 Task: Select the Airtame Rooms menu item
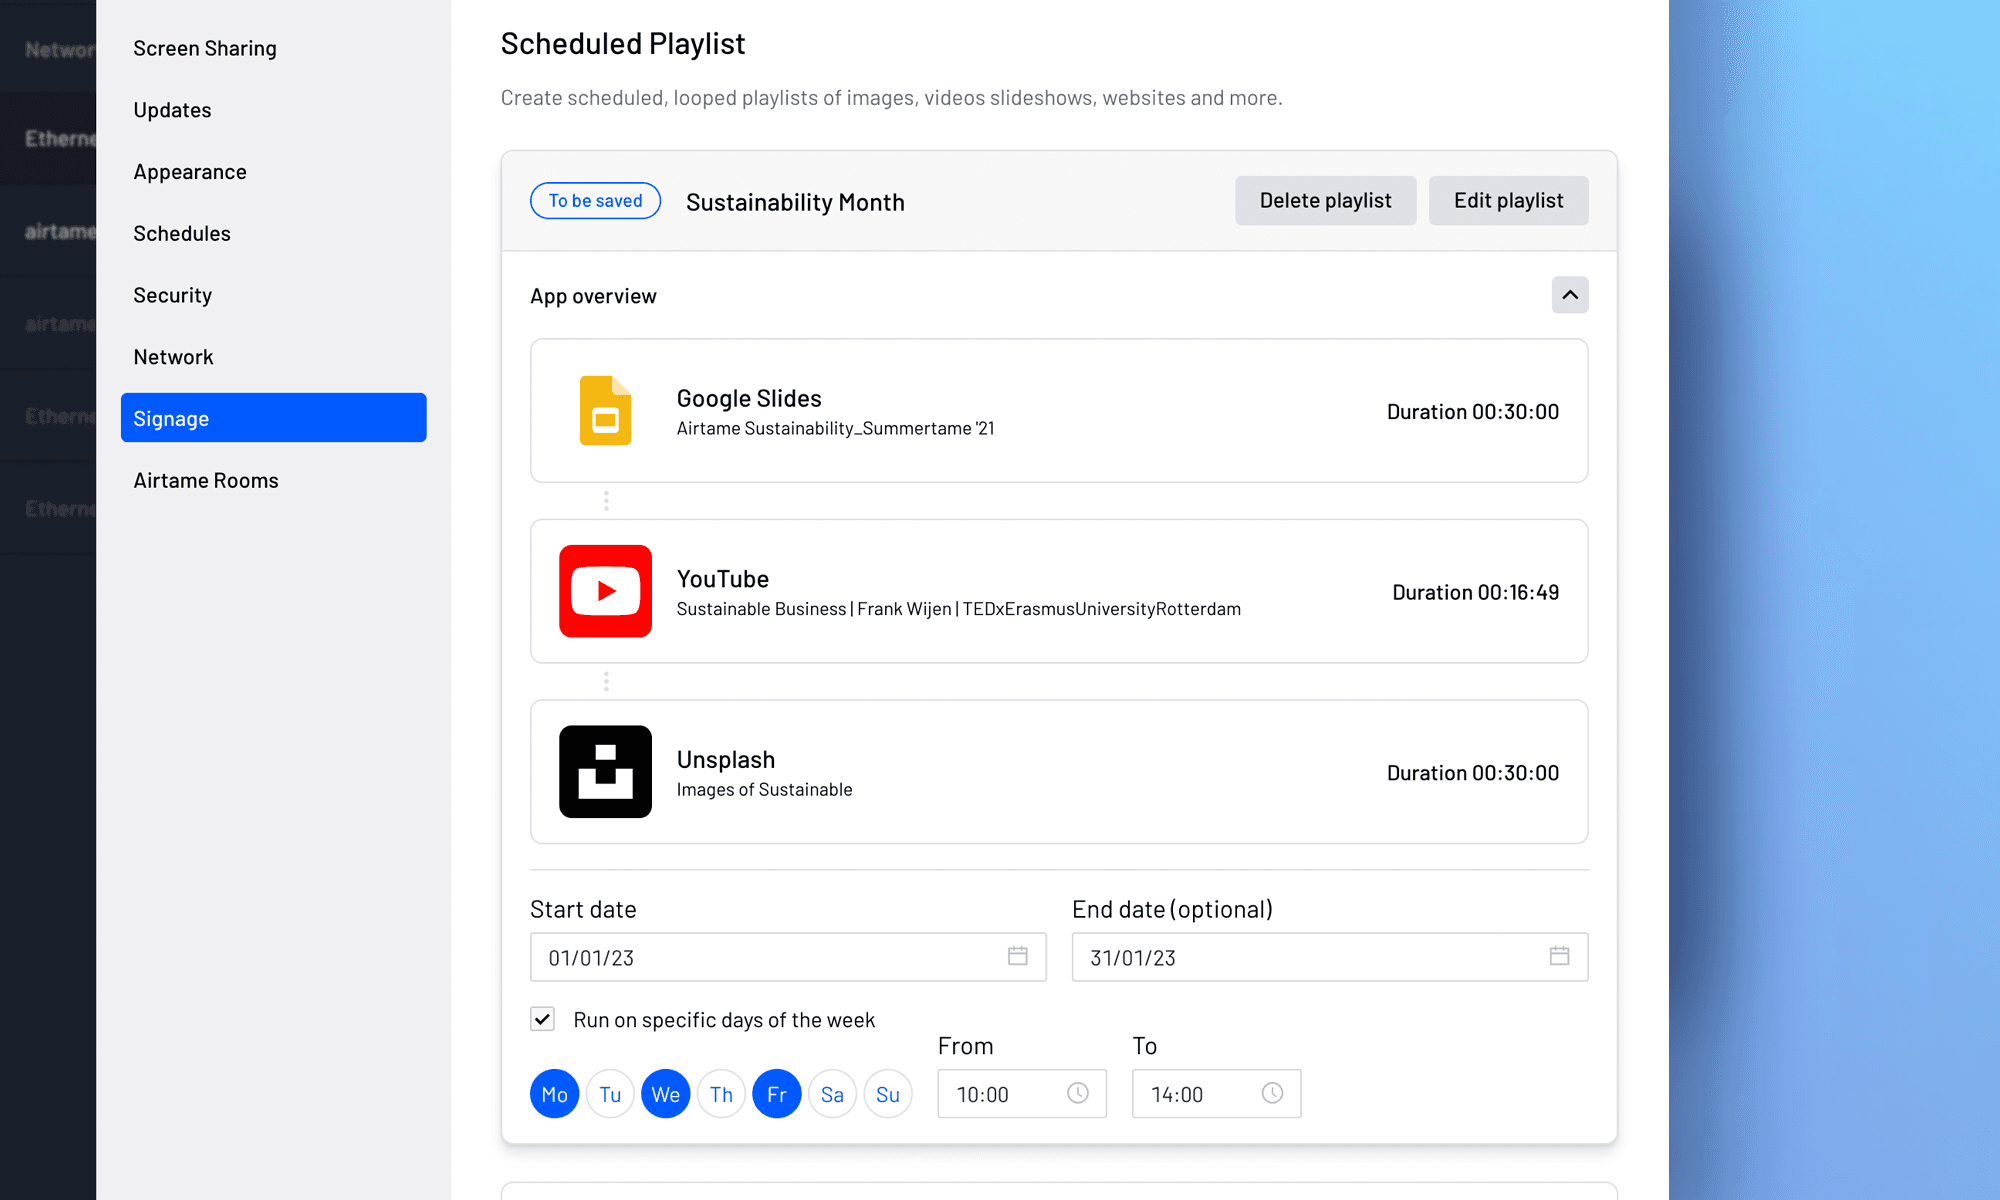click(x=206, y=480)
